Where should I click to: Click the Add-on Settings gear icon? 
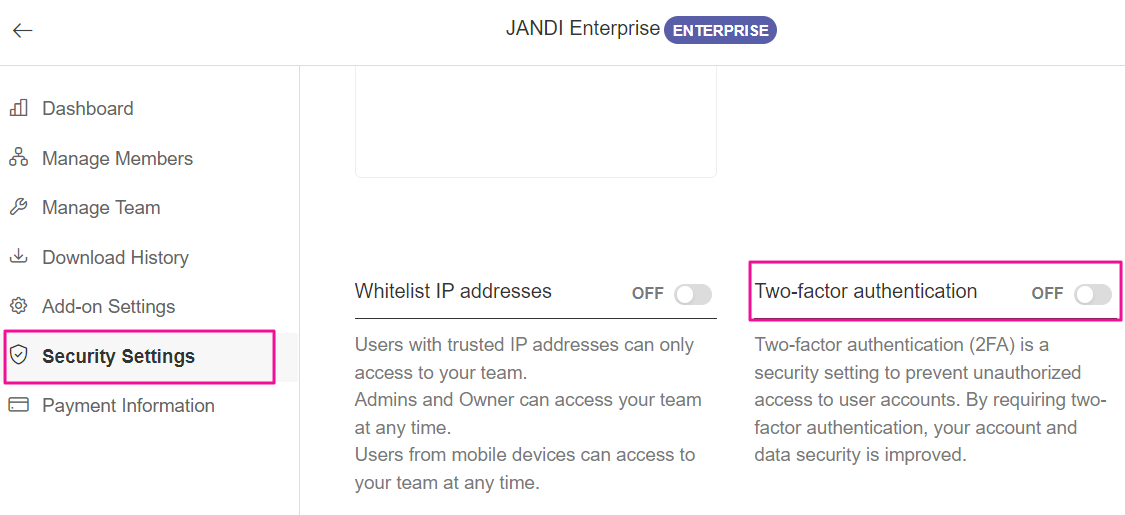pyautogui.click(x=18, y=306)
